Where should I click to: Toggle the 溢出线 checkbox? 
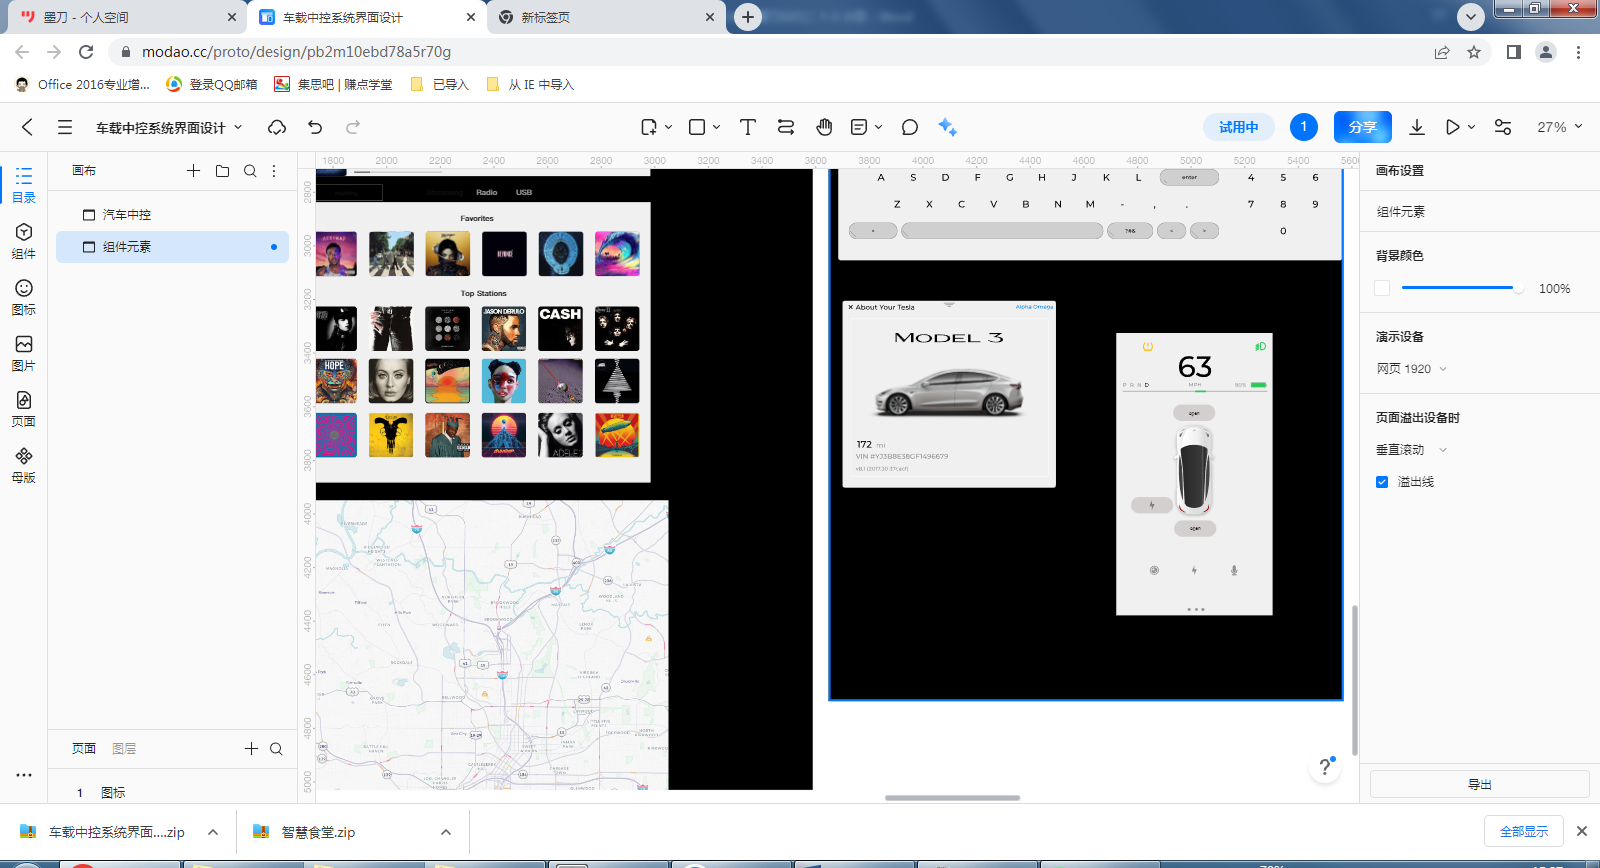click(1382, 482)
